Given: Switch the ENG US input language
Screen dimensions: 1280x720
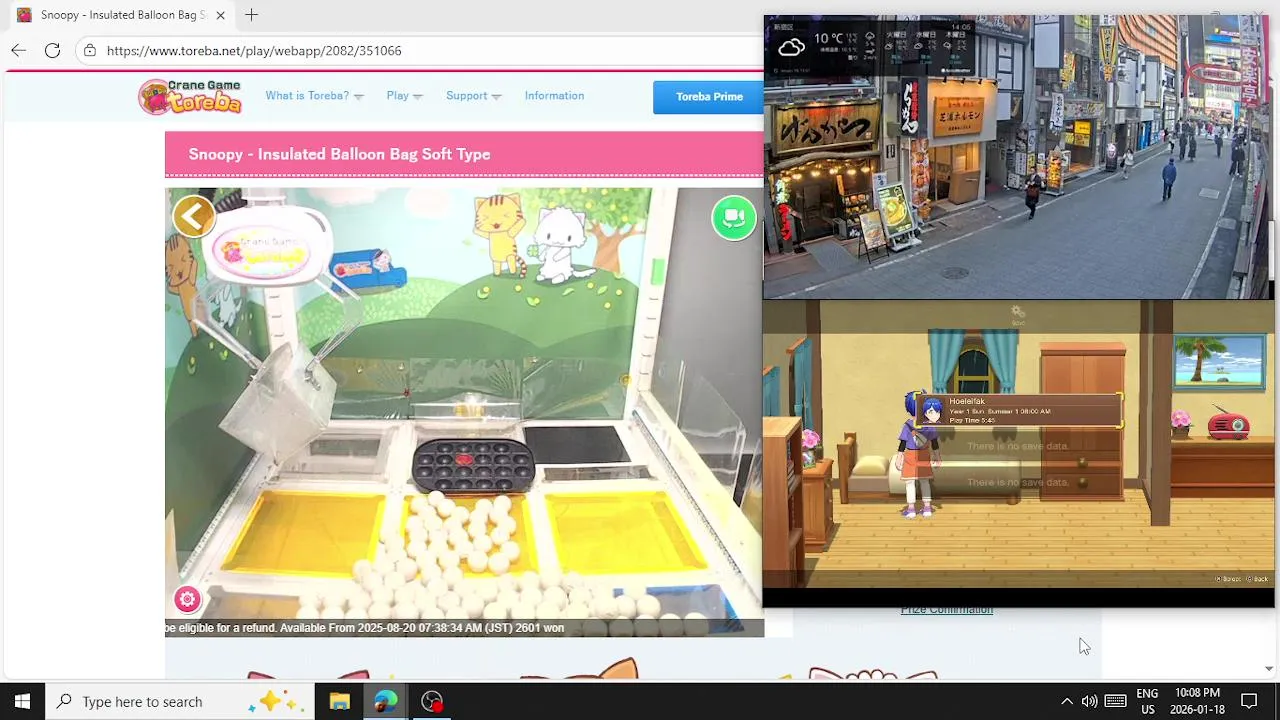Looking at the screenshot, I should coord(1147,701).
